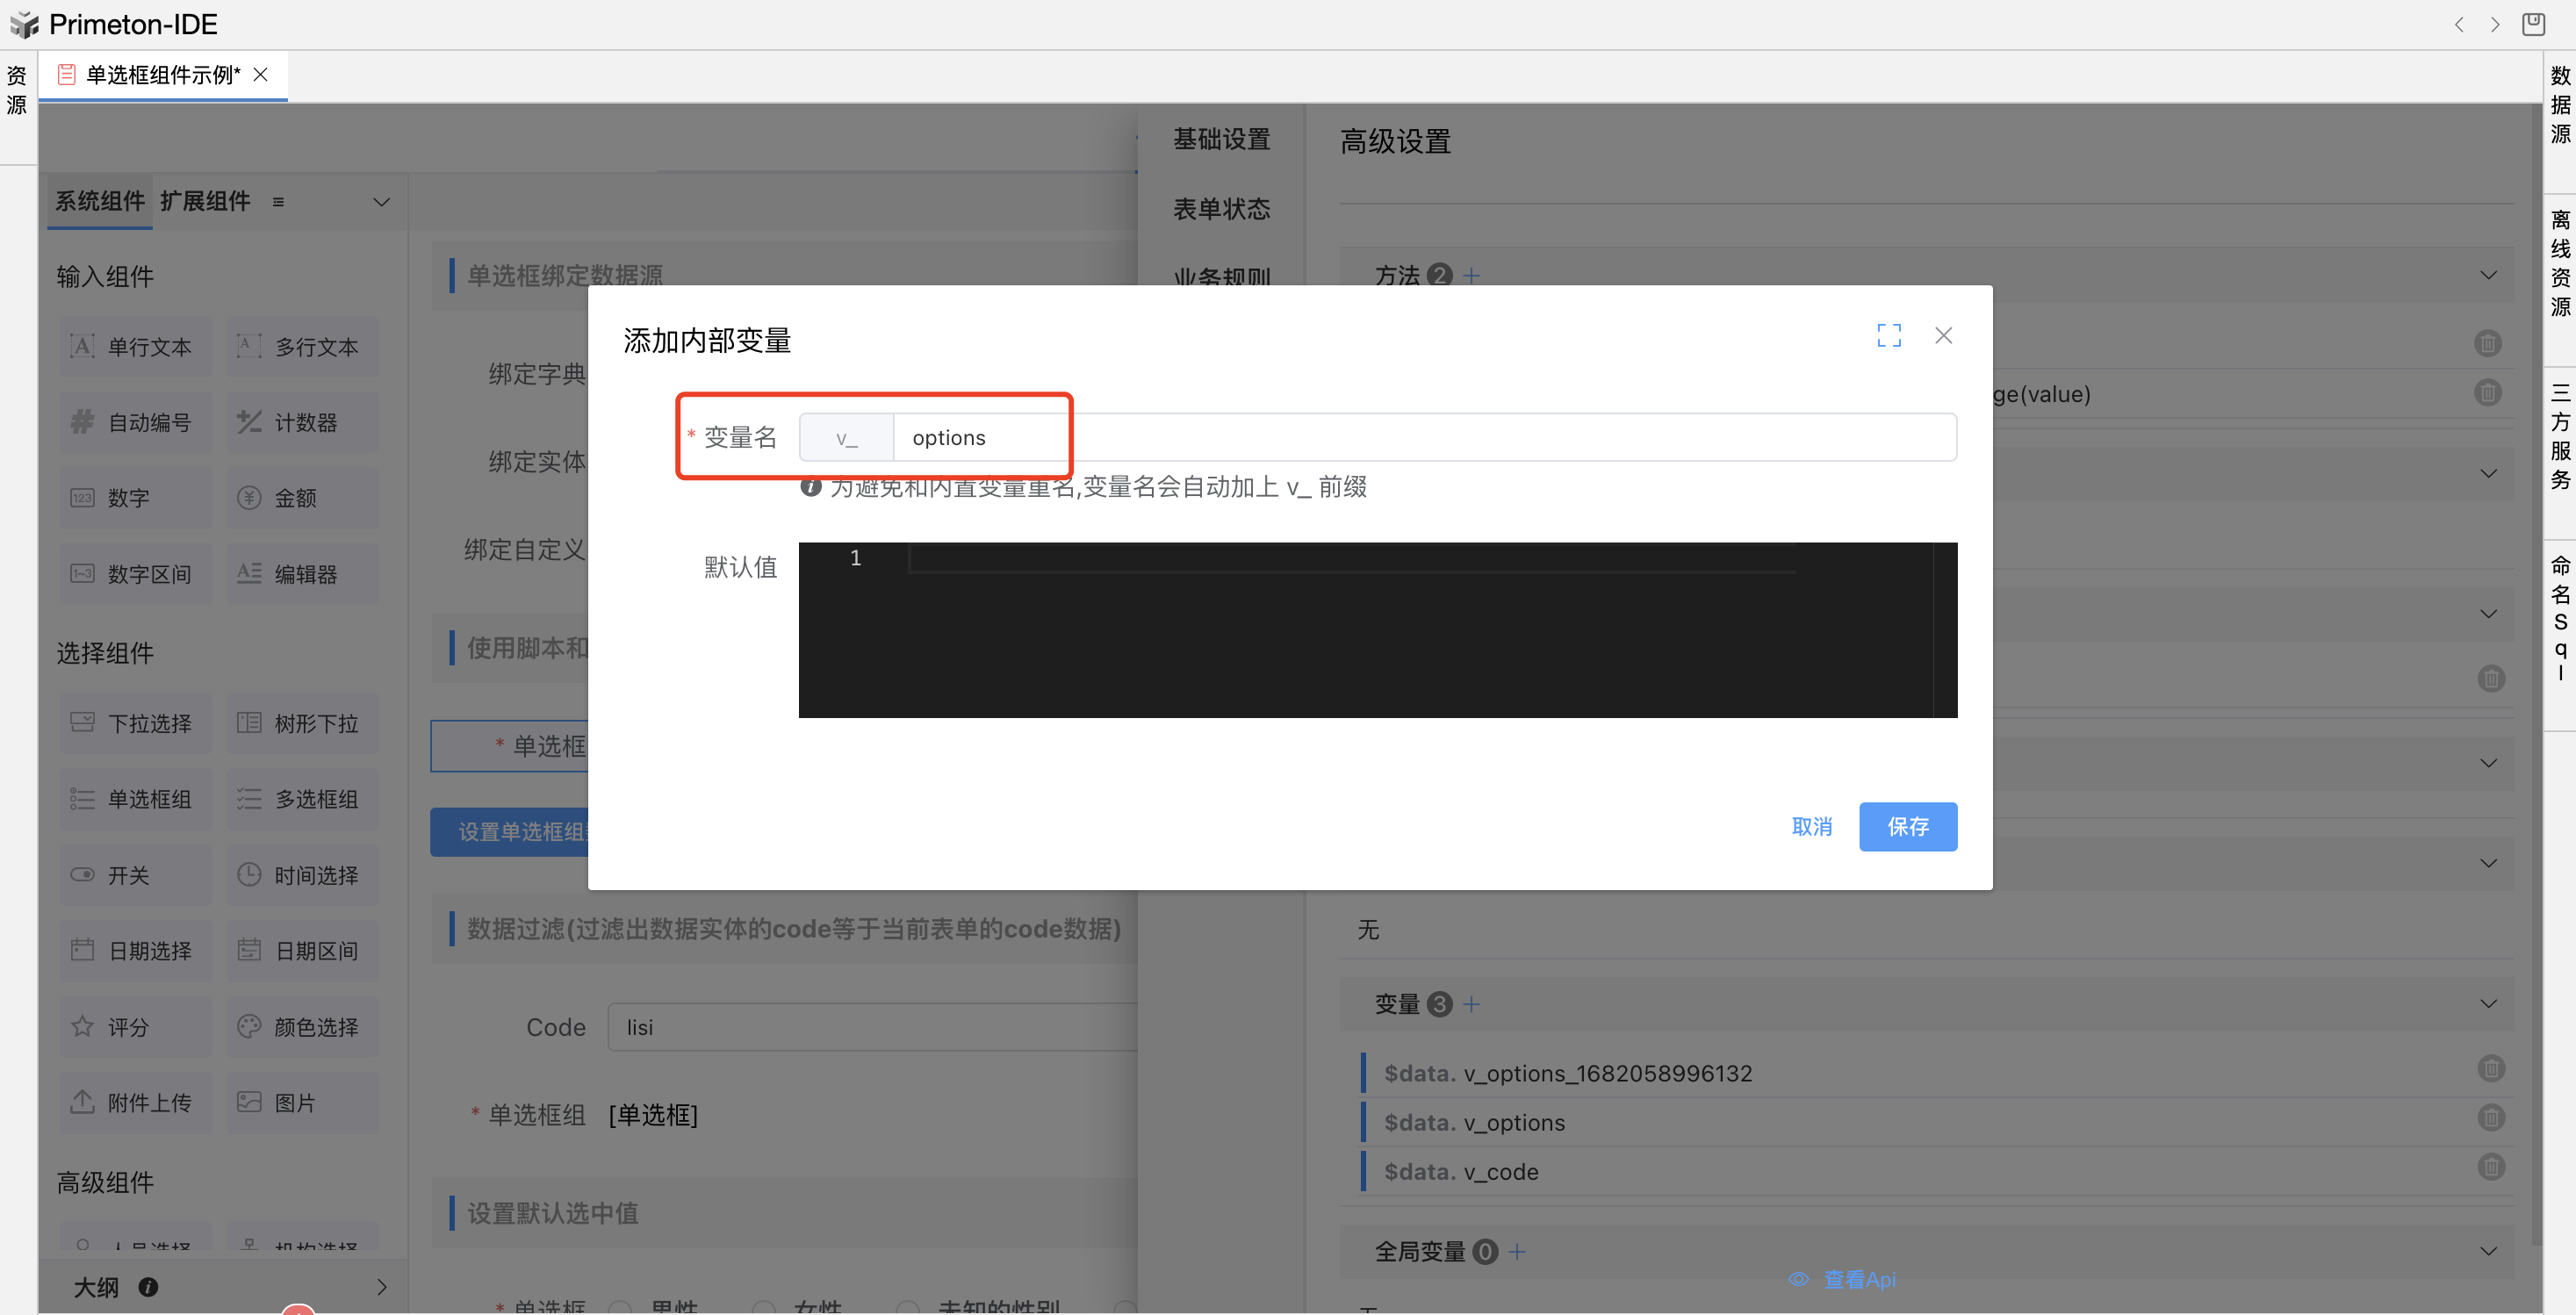
Task: Add a new 方法 with plus icon
Action: pos(1471,275)
